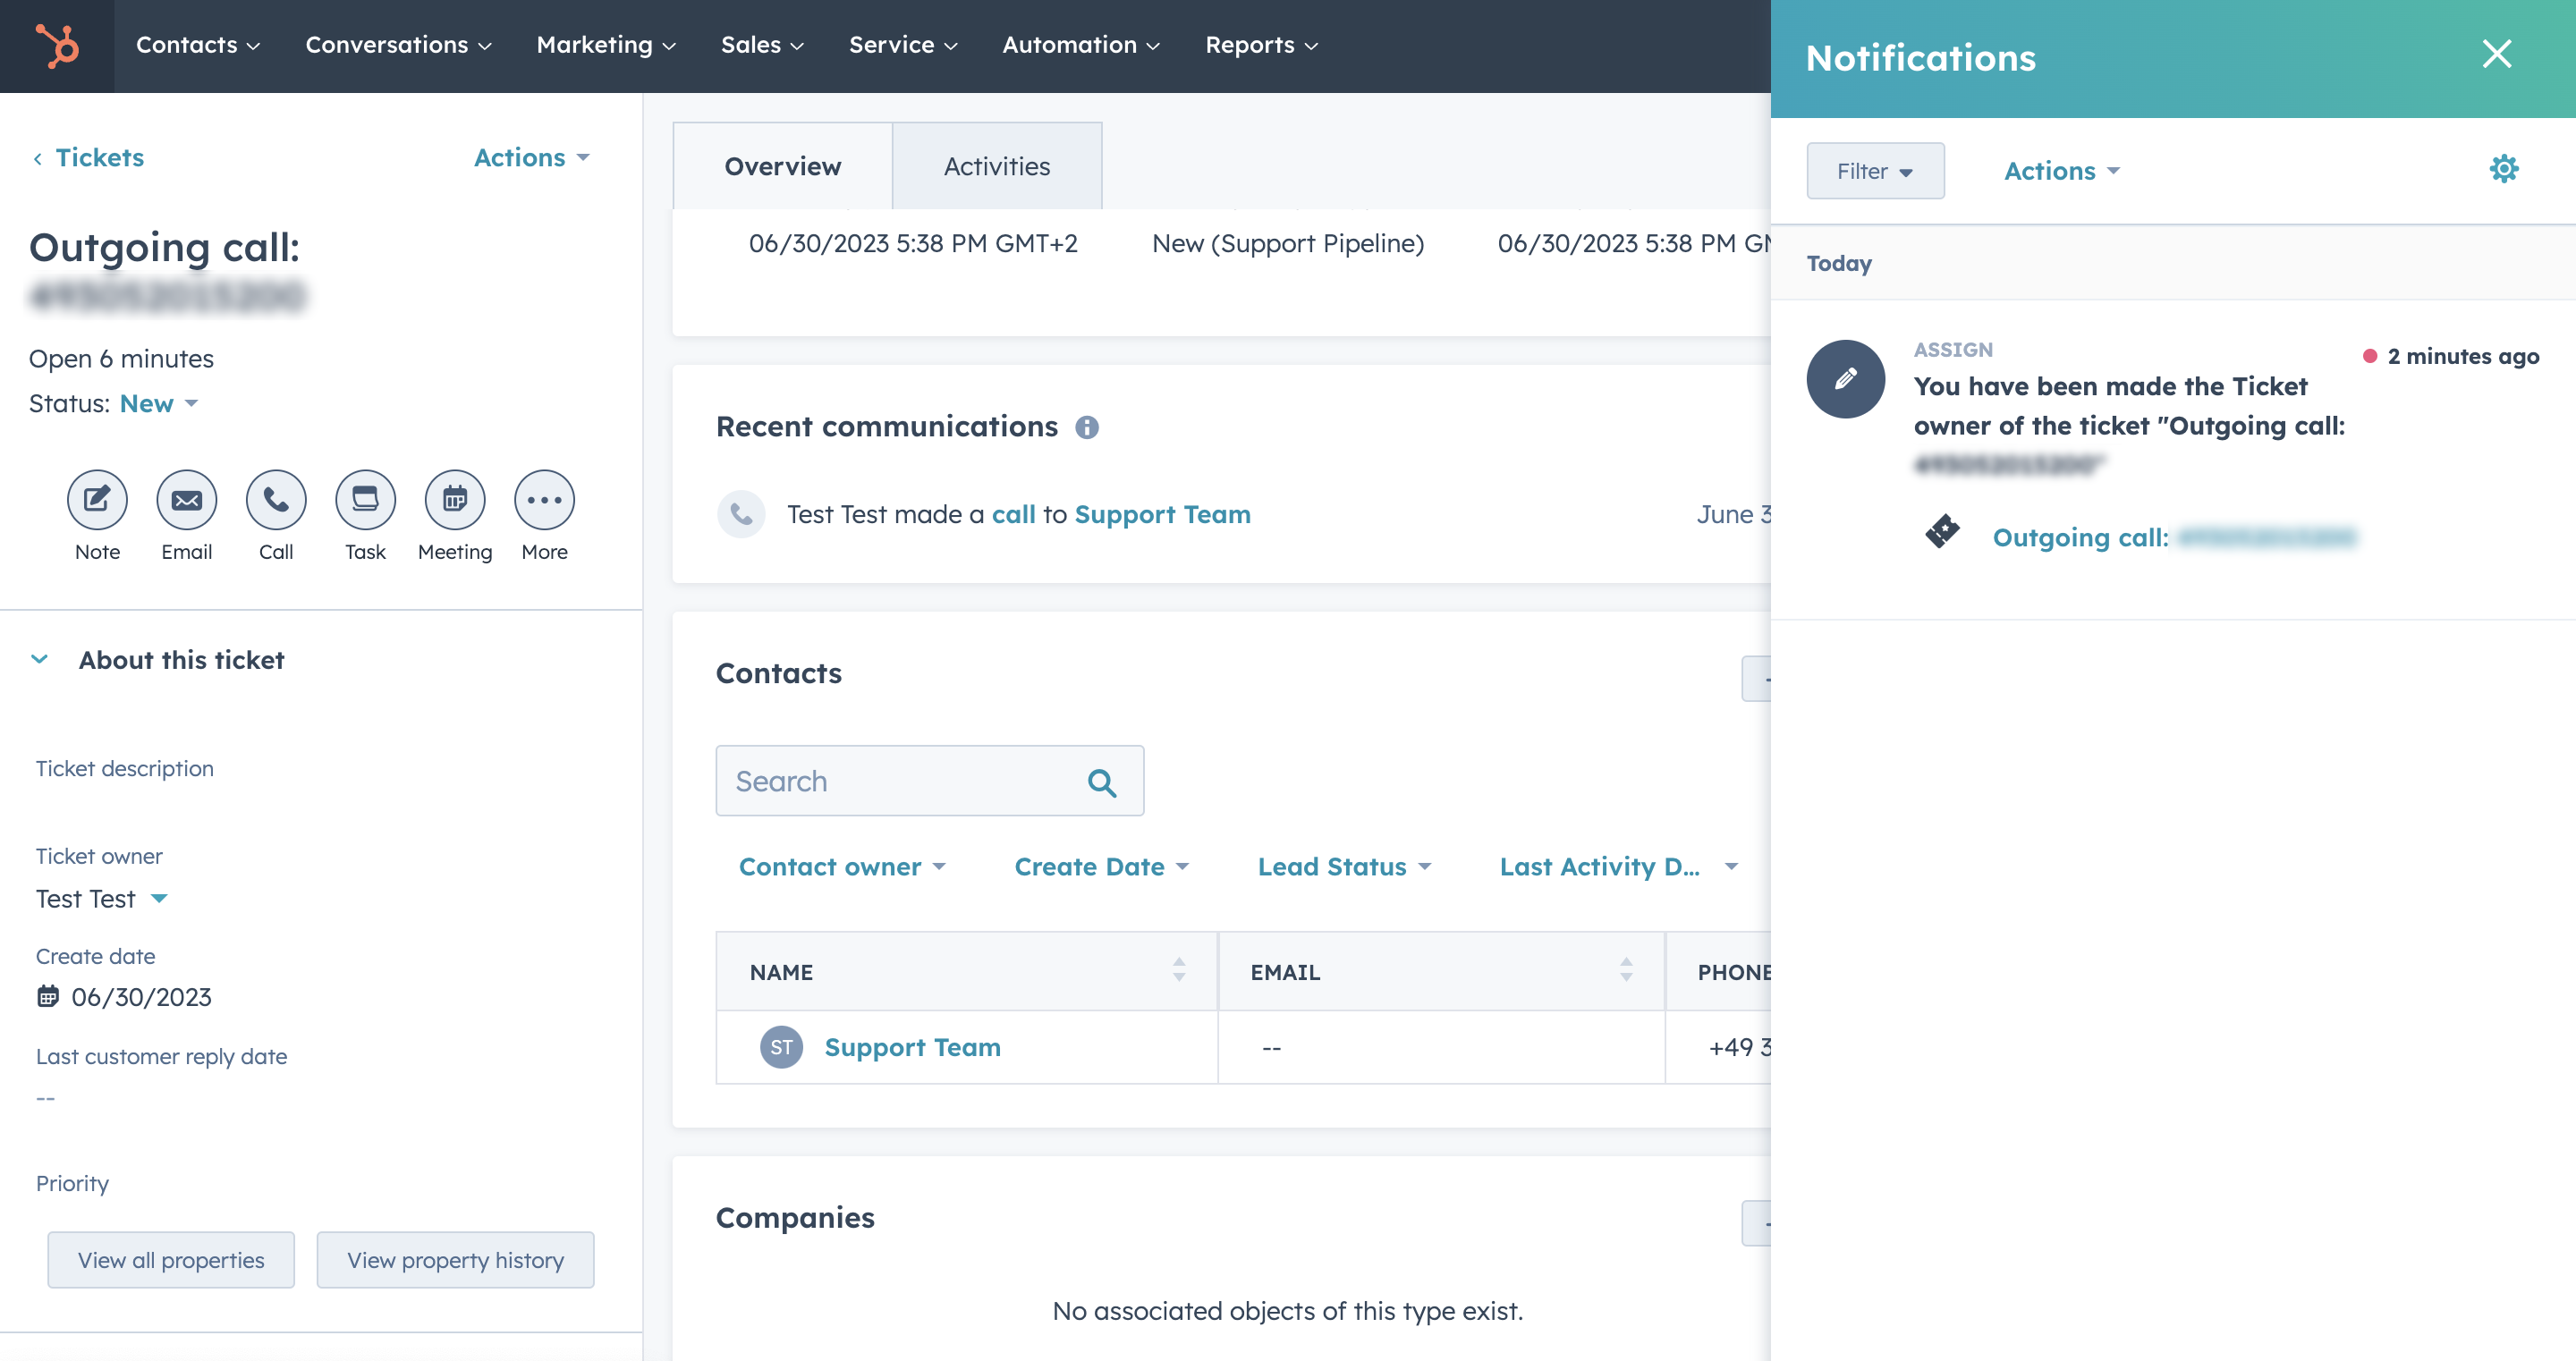Click the magnifier icon in Contacts search

point(1102,782)
